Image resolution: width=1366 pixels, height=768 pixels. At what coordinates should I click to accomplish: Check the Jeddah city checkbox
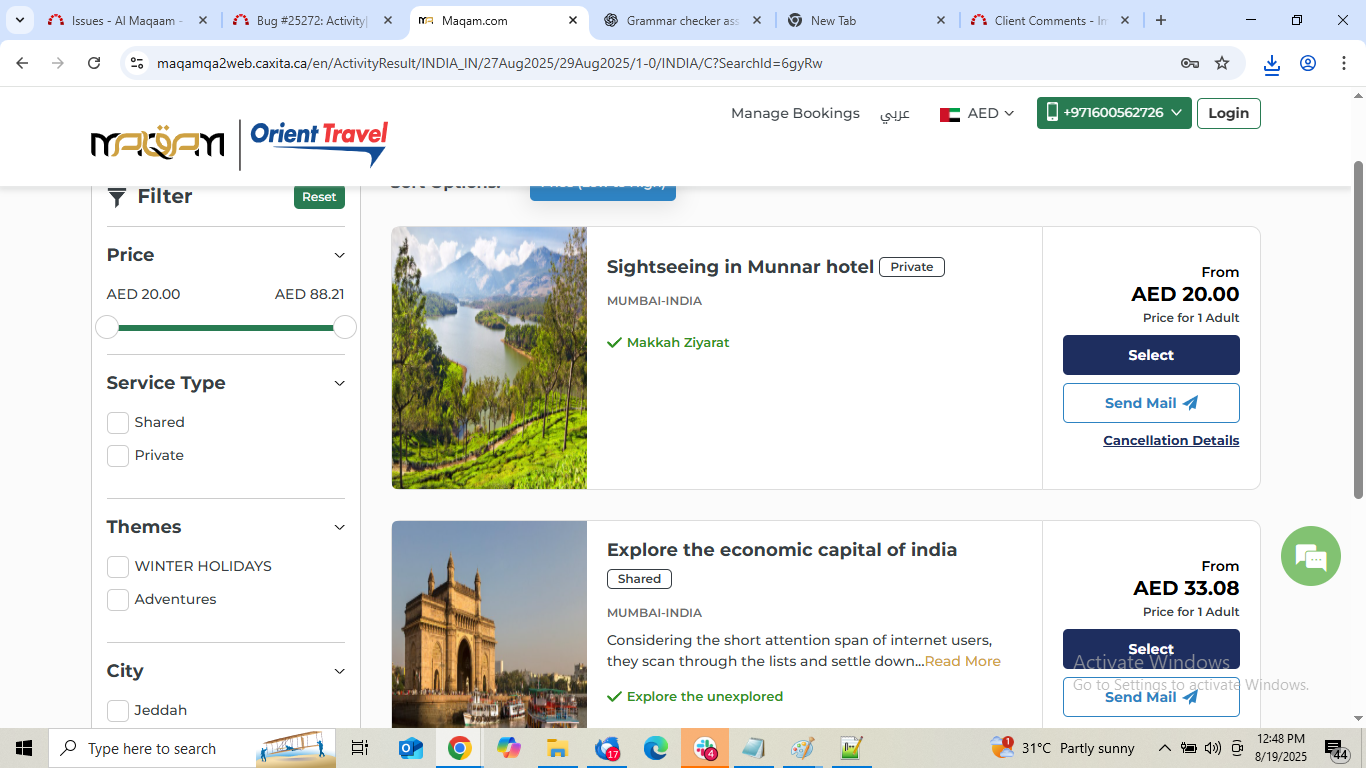pos(118,711)
